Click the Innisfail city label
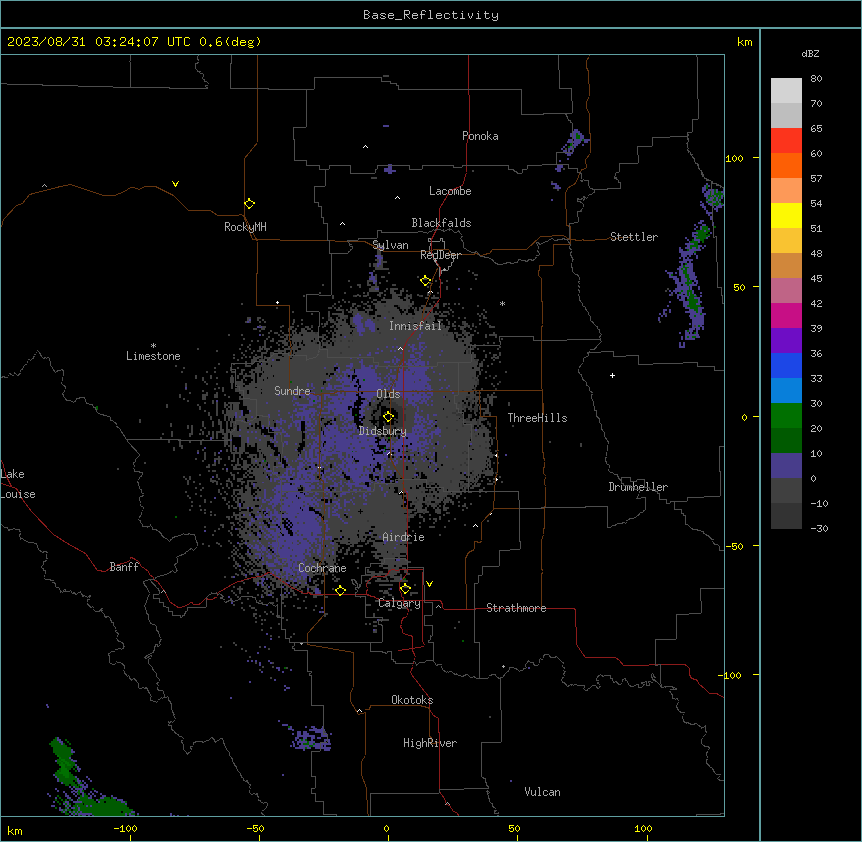Screen dimensions: 862x842 coord(415,326)
